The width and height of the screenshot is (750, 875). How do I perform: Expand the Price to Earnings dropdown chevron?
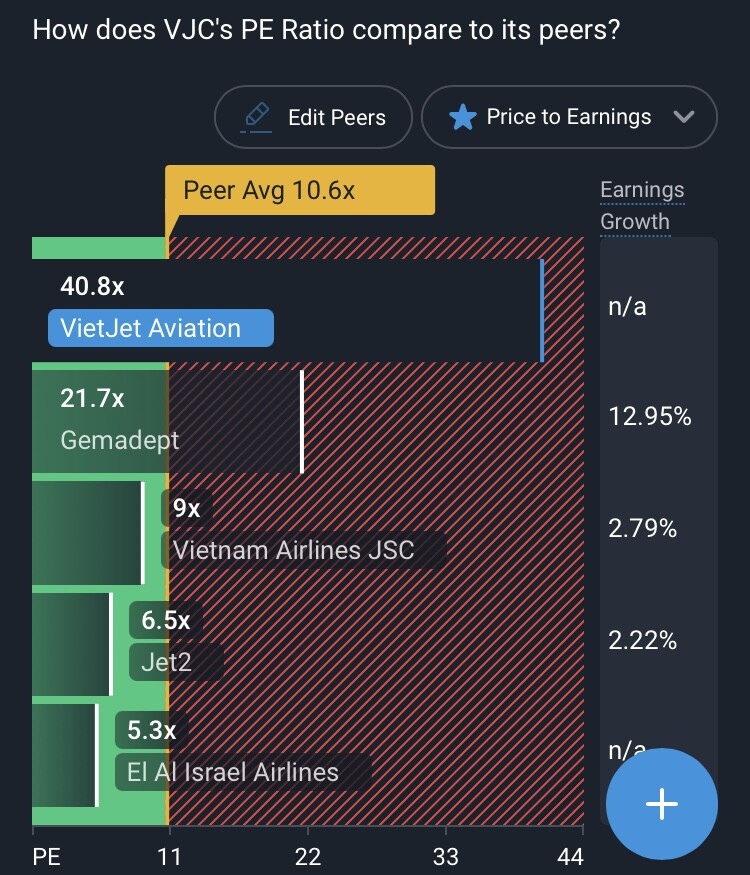click(x=684, y=117)
